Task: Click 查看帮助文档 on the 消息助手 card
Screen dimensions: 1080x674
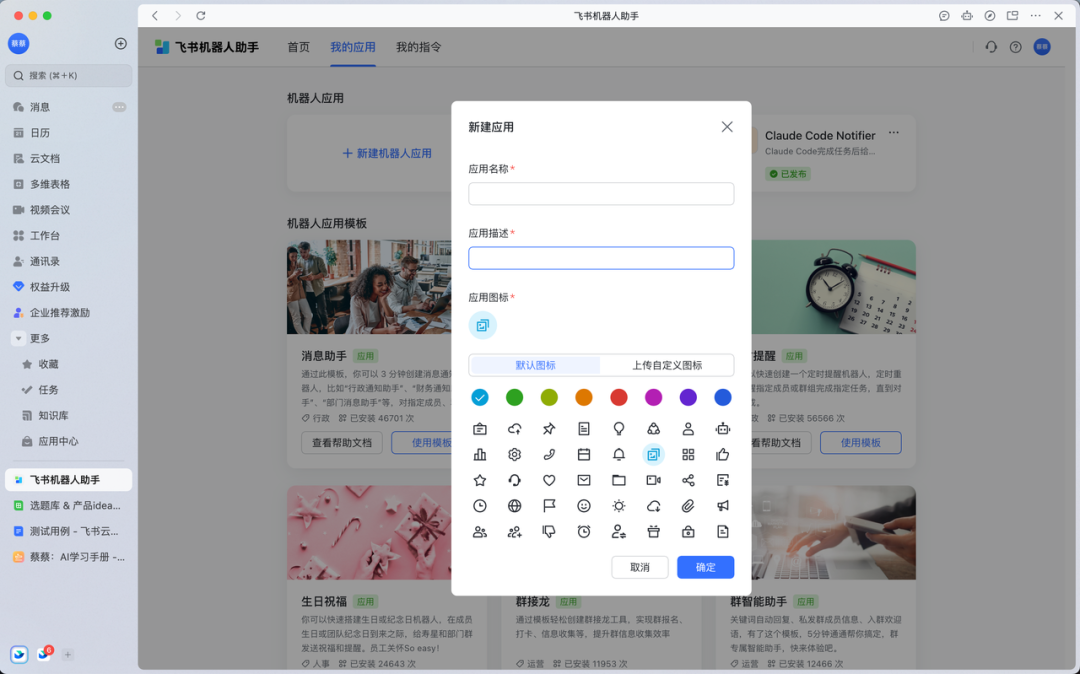Action: coord(342,443)
